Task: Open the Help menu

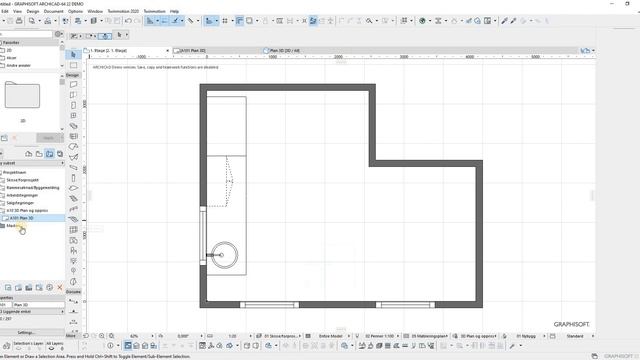Action: 174,11
